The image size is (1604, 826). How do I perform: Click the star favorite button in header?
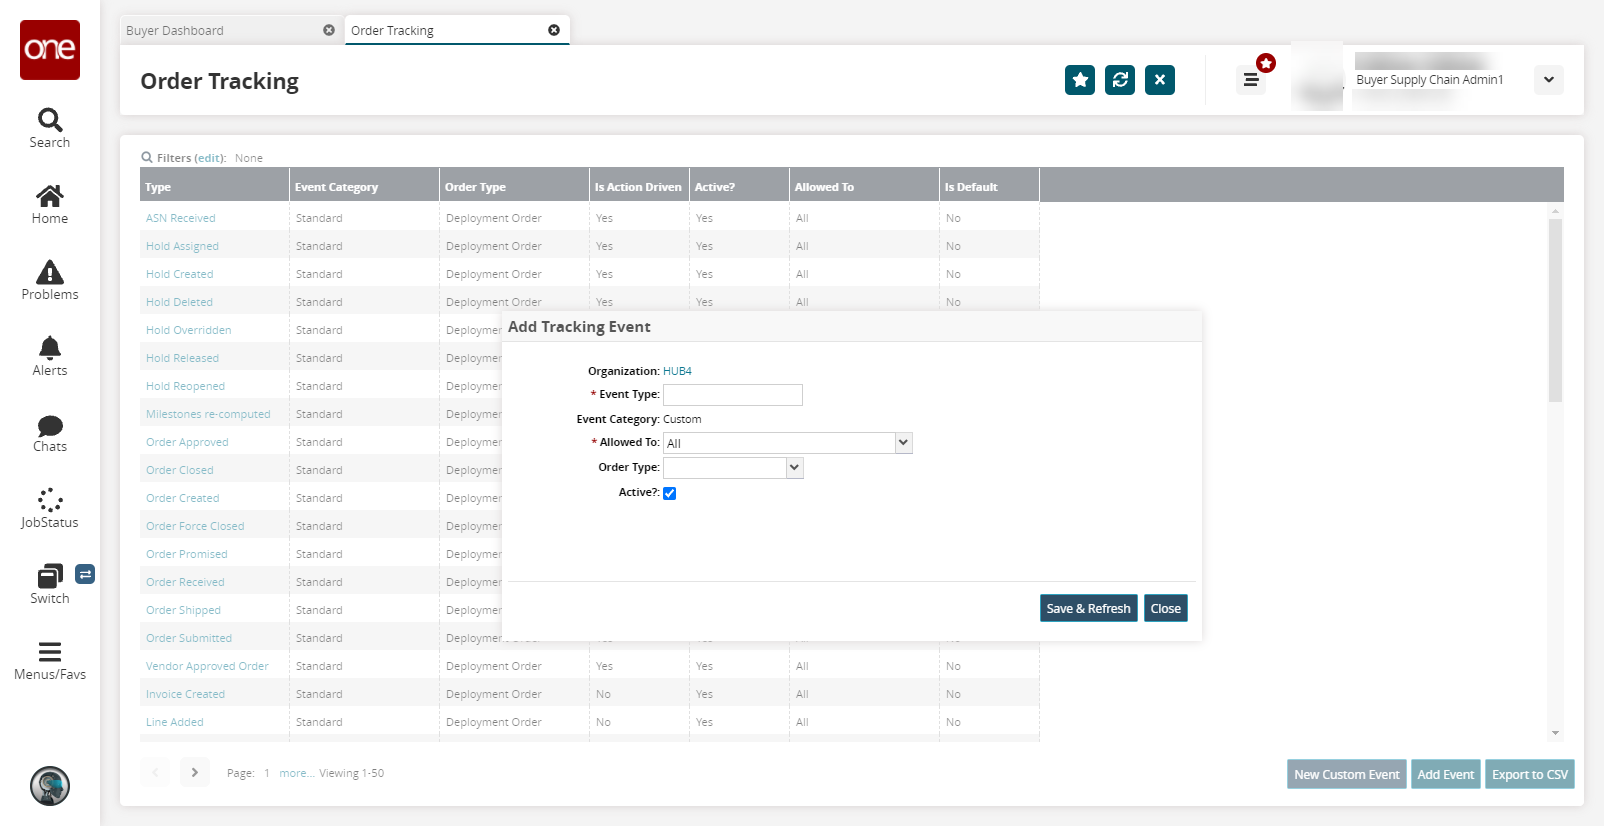[1080, 80]
